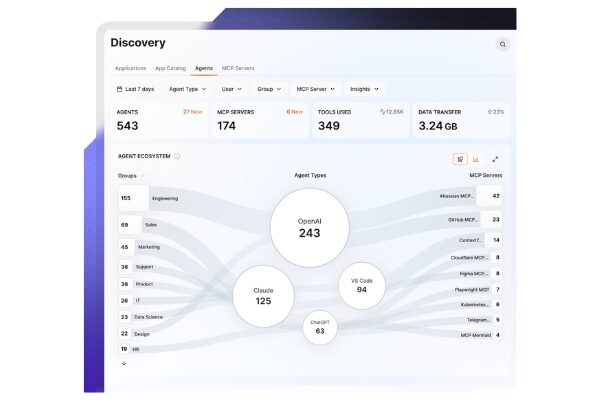
Task: Select the Agents tab
Action: tap(204, 68)
